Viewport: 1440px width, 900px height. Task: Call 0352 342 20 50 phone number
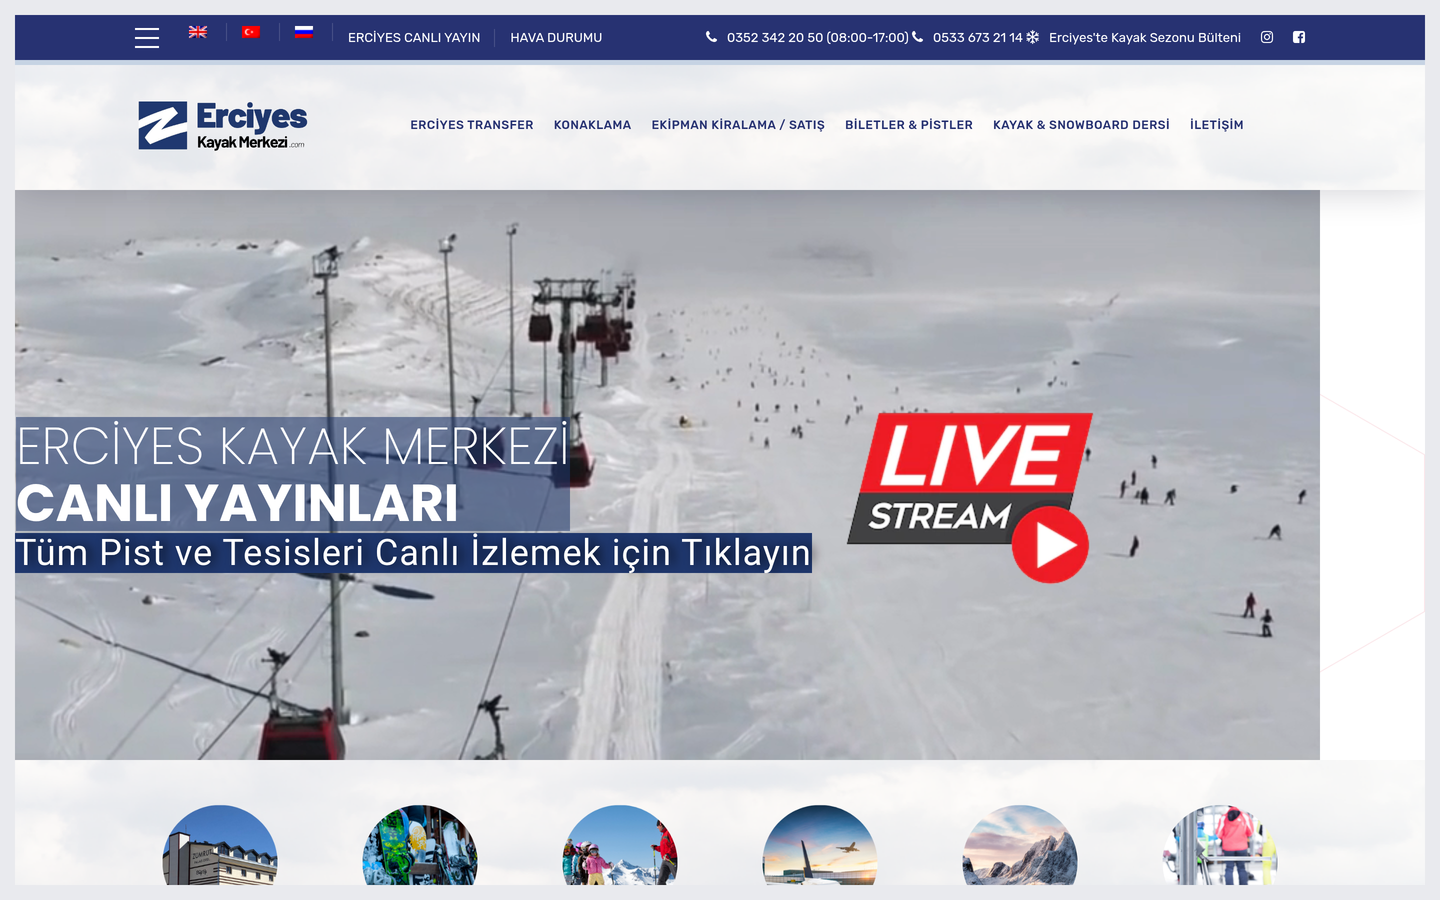click(817, 37)
